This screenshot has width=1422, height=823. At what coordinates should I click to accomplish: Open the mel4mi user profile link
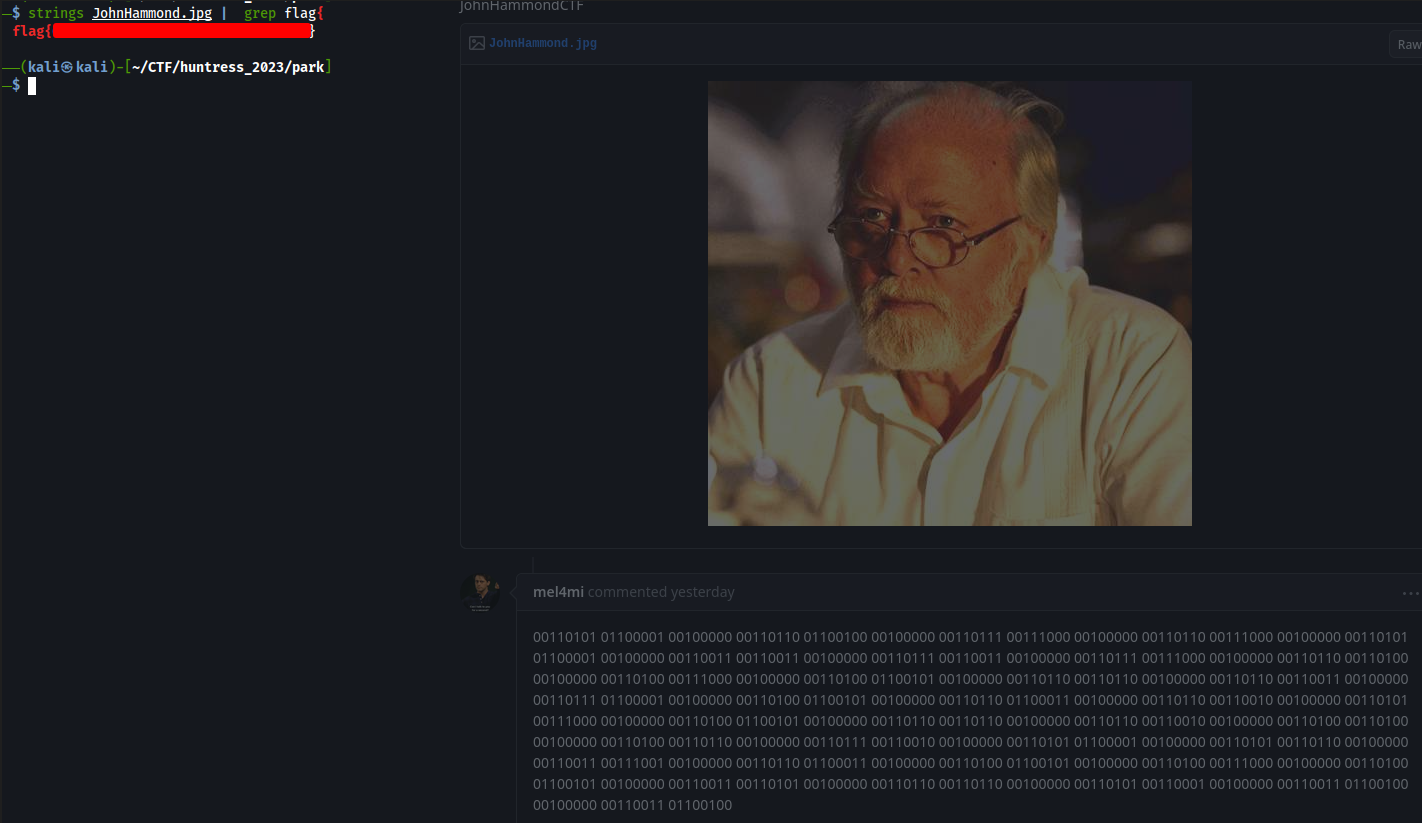(558, 592)
